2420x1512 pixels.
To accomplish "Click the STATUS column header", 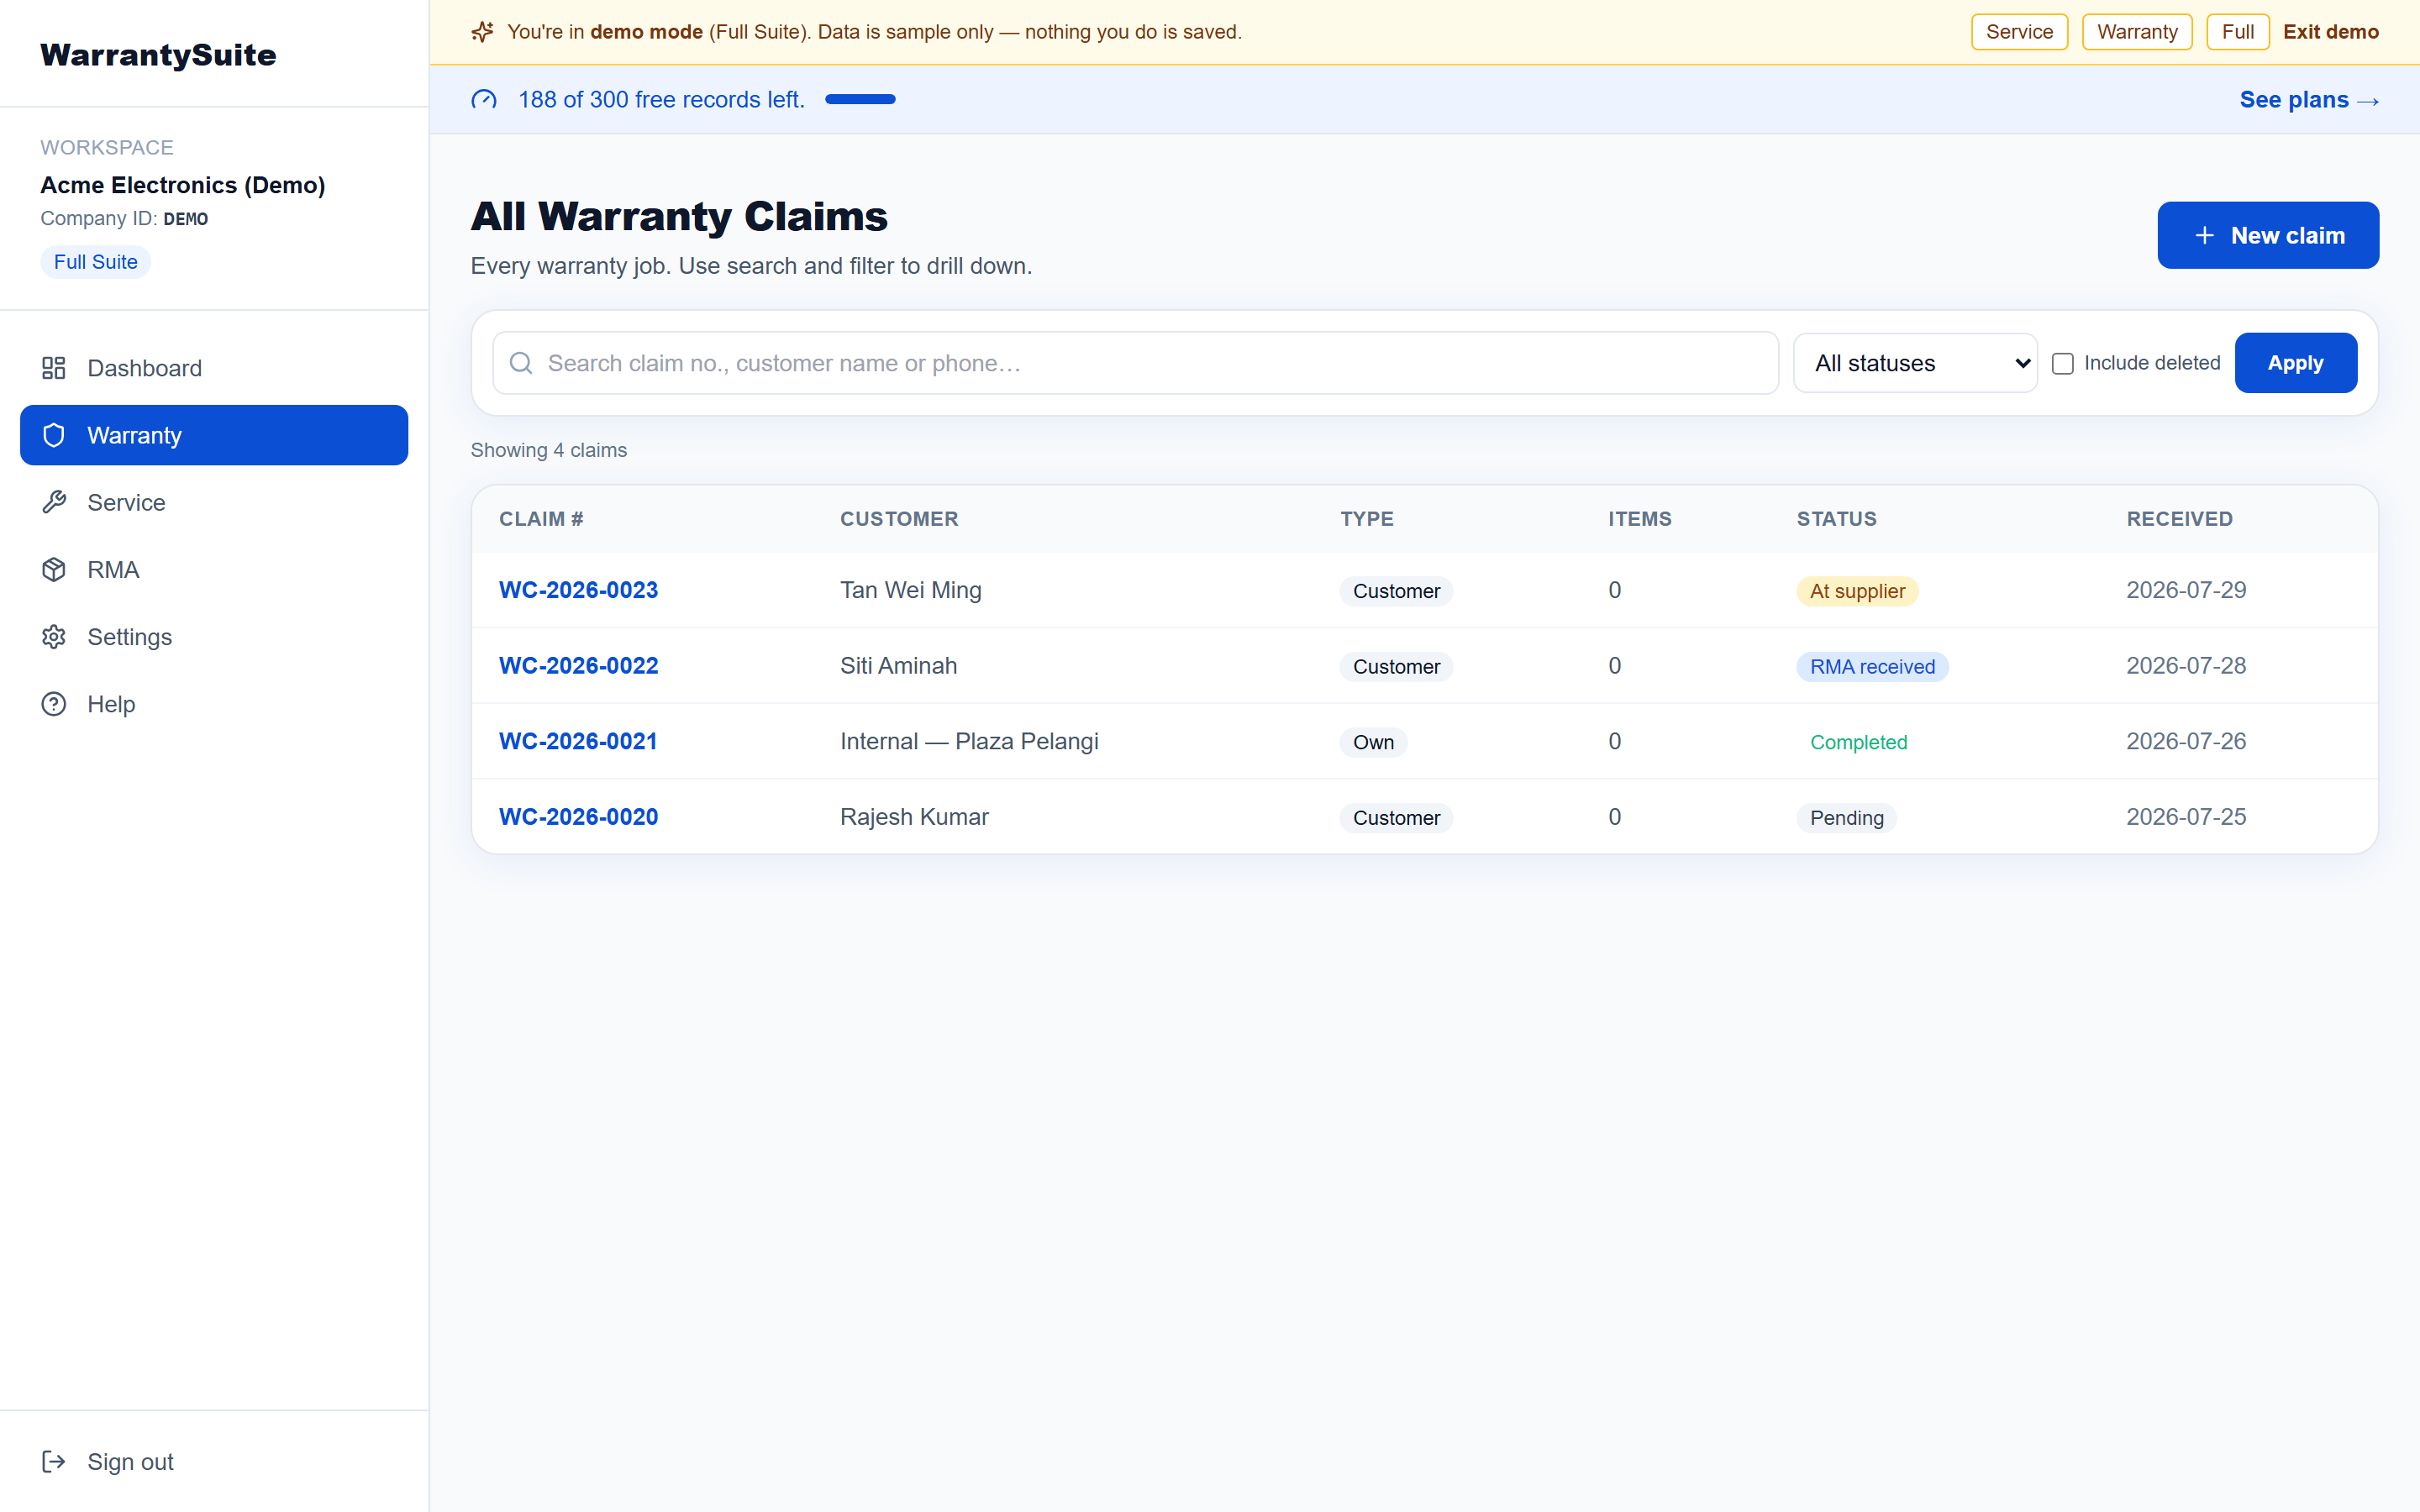I will (1837, 519).
